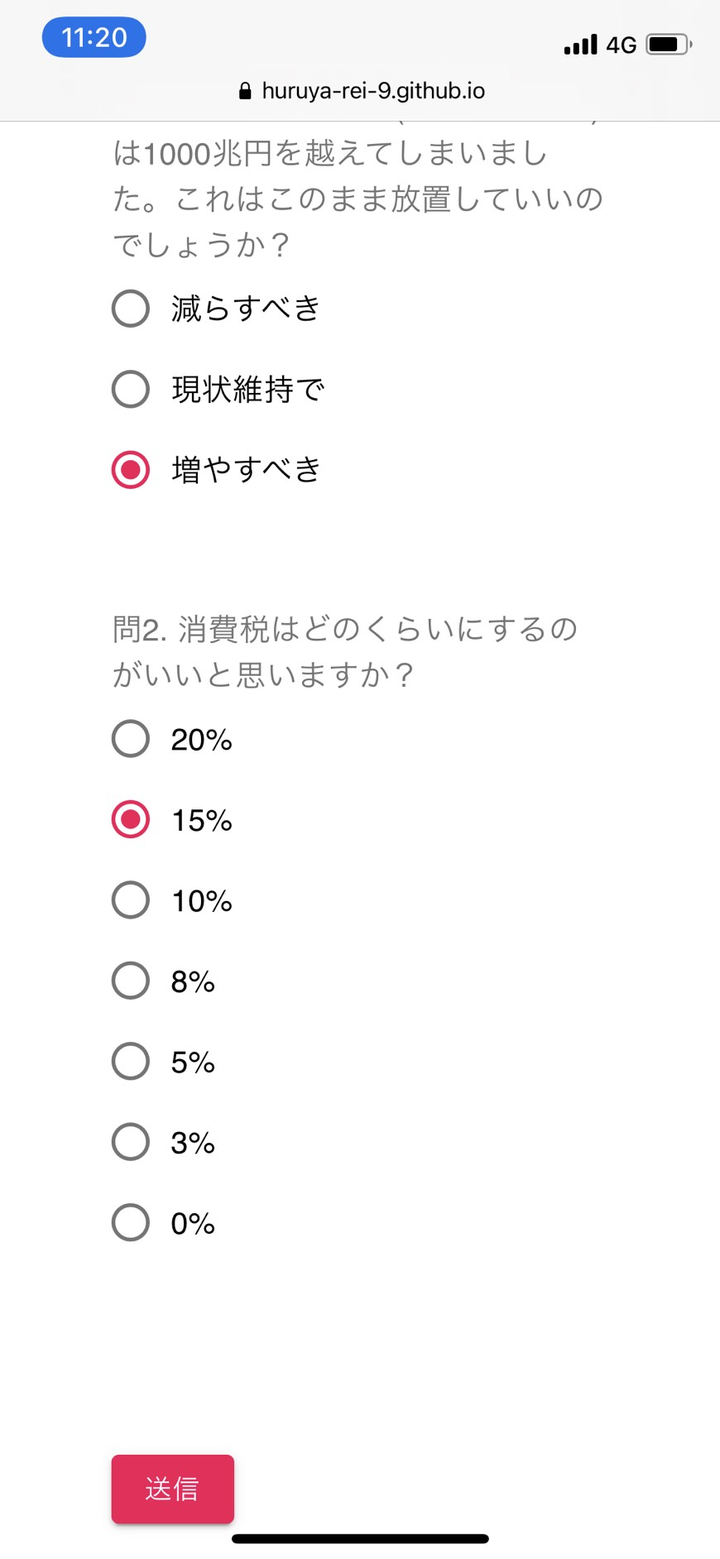Tap the home indicator bar

360,1538
